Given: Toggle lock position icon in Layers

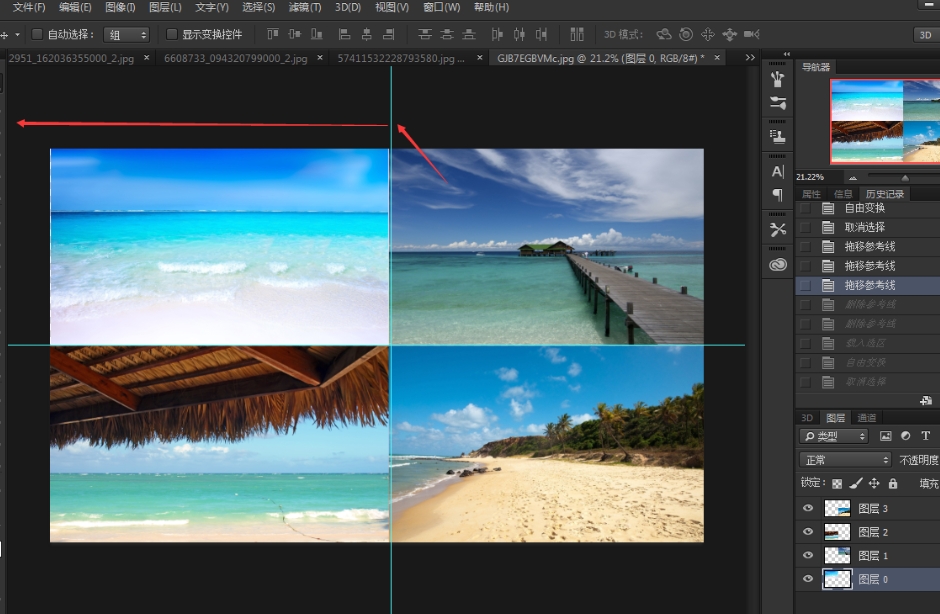Looking at the screenshot, I should coord(874,483).
